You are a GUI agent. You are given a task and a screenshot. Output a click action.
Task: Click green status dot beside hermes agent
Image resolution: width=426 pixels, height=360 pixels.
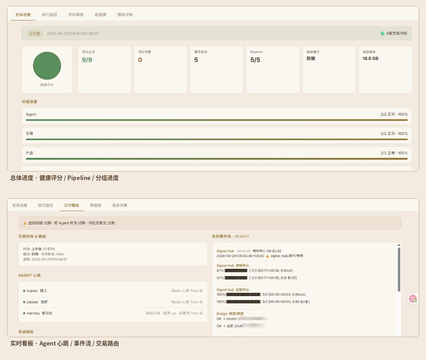point(24,313)
